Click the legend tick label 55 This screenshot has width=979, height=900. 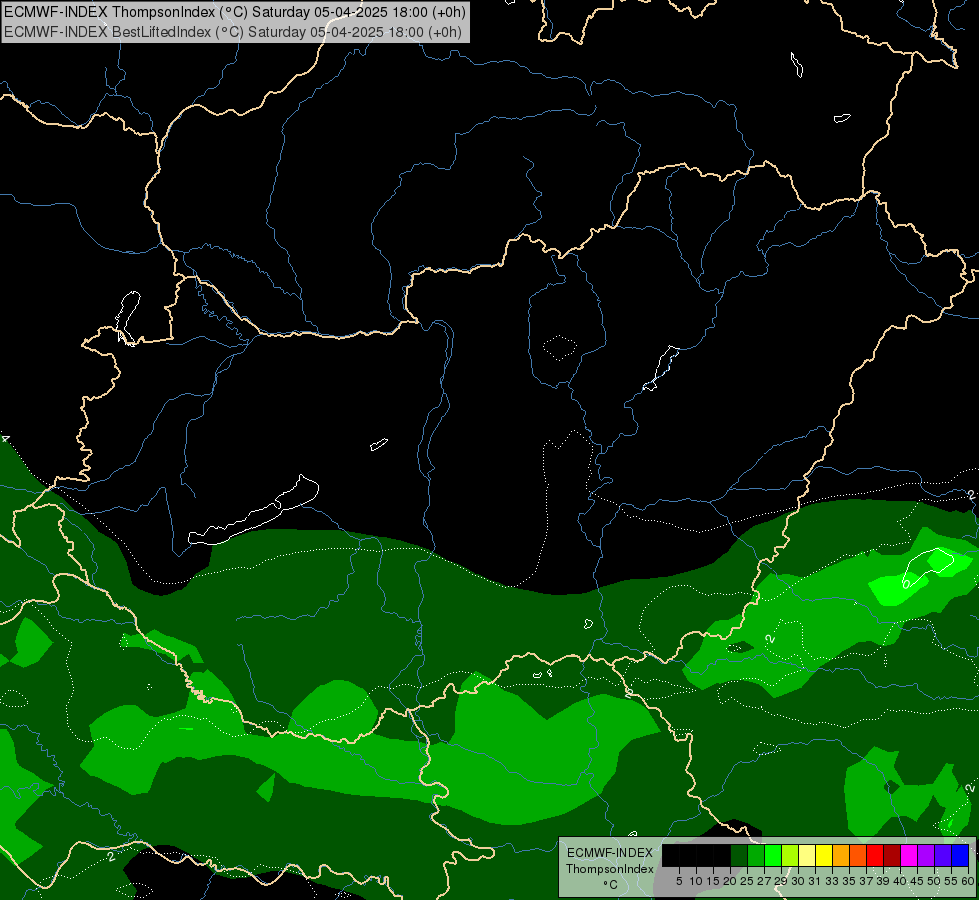point(951,881)
